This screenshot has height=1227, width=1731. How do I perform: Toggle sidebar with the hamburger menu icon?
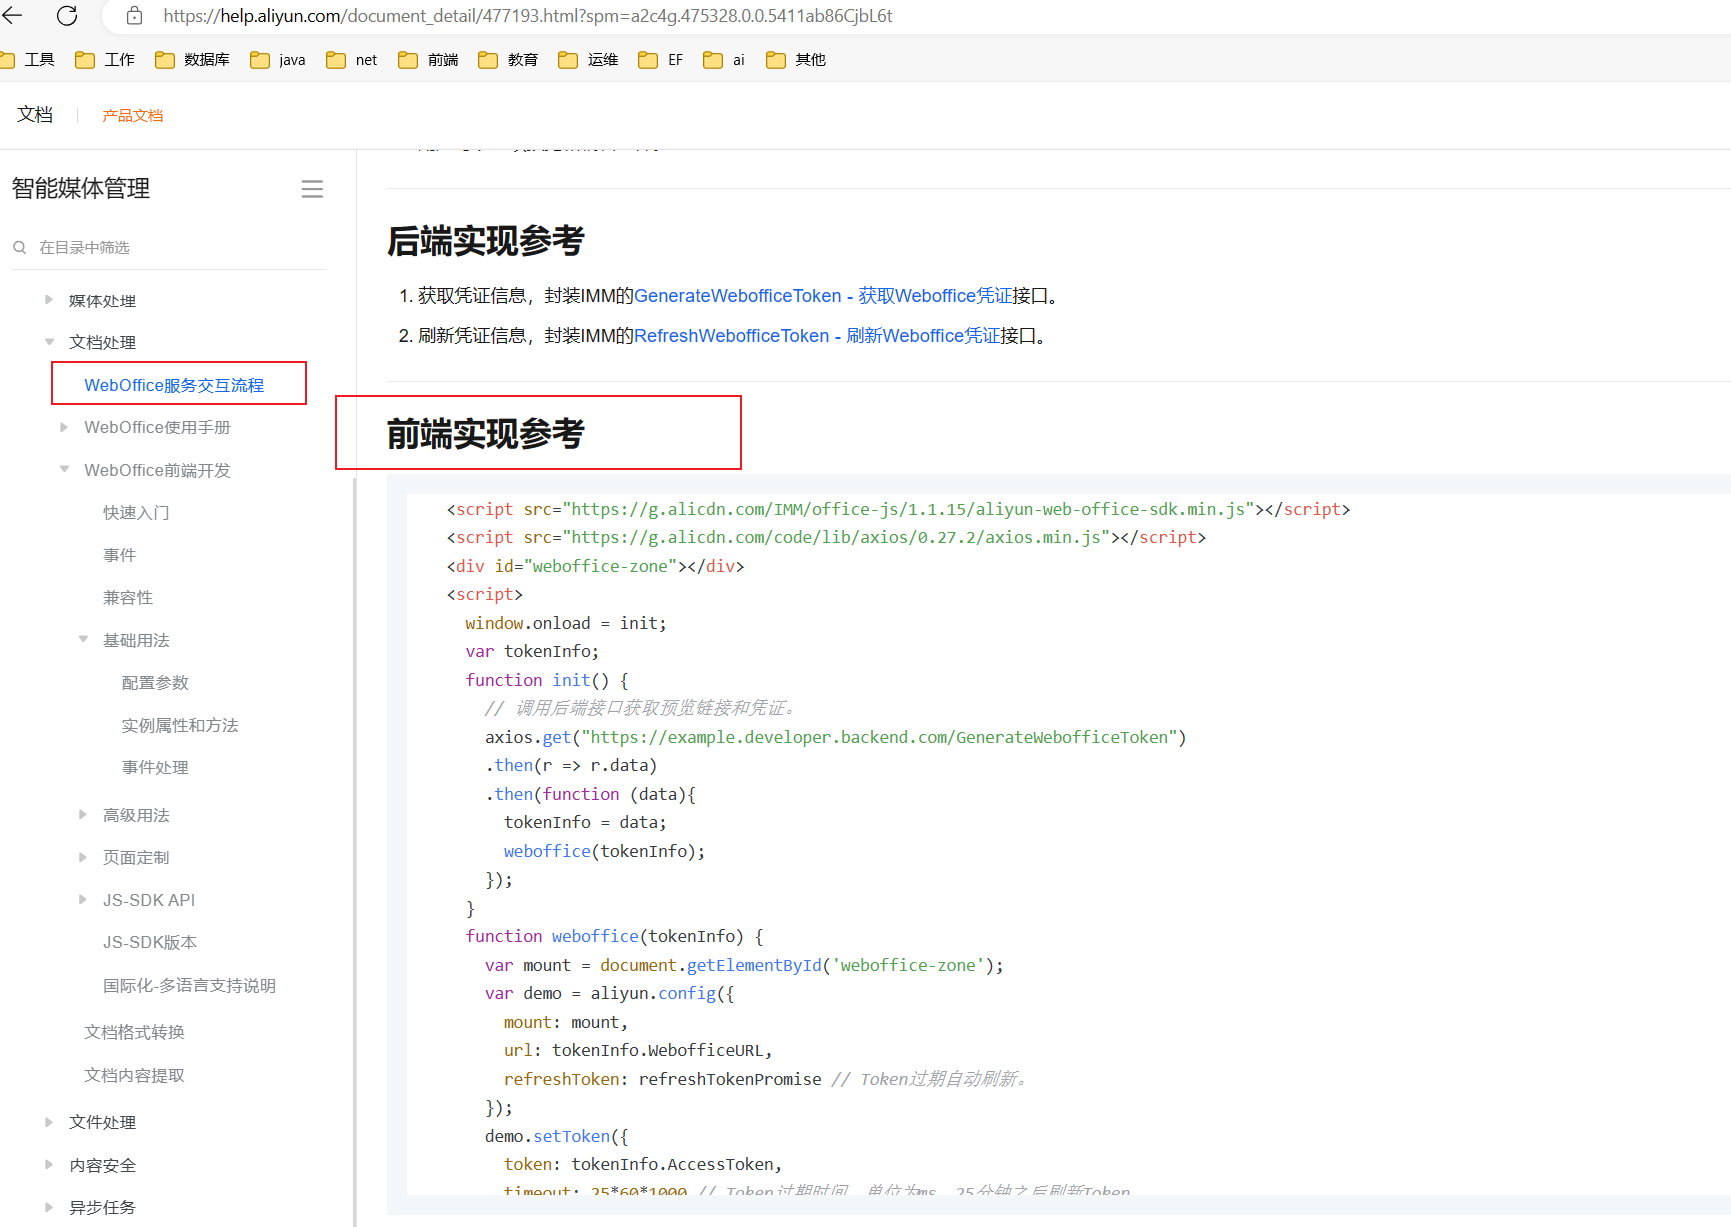312,189
